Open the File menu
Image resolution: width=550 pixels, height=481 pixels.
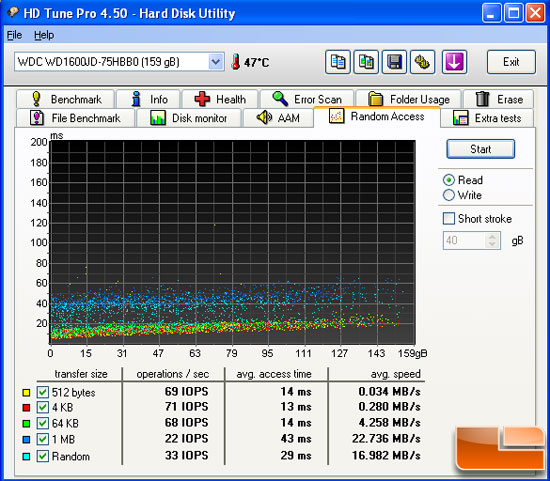pos(14,35)
